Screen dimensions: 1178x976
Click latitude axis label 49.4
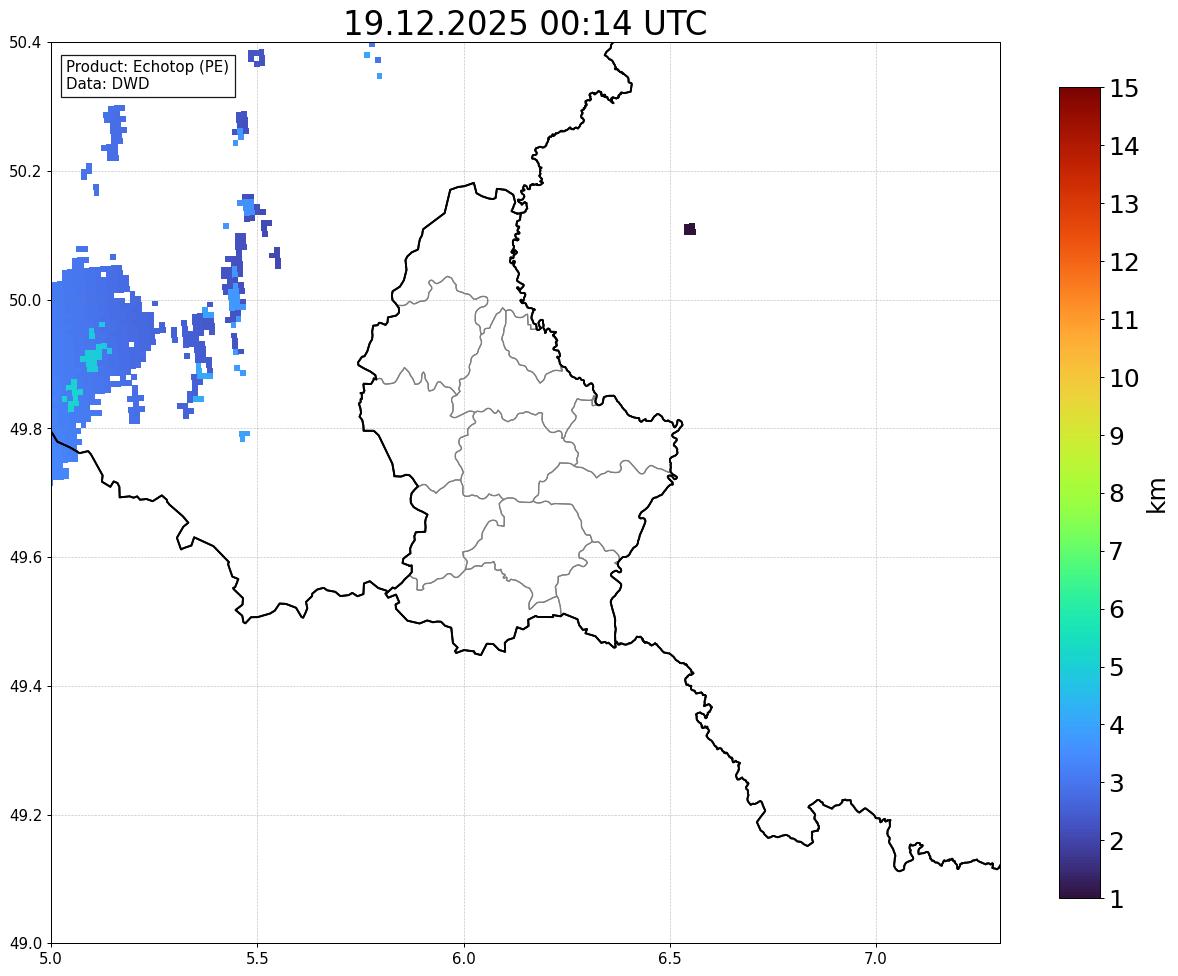pyautogui.click(x=25, y=687)
